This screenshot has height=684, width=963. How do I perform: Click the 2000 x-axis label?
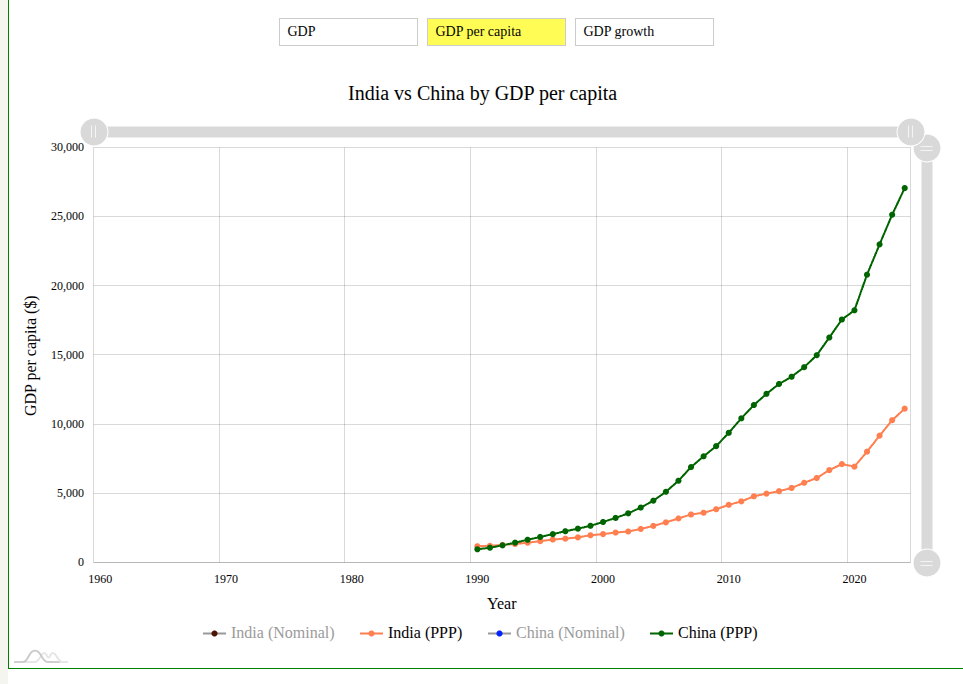pos(603,579)
